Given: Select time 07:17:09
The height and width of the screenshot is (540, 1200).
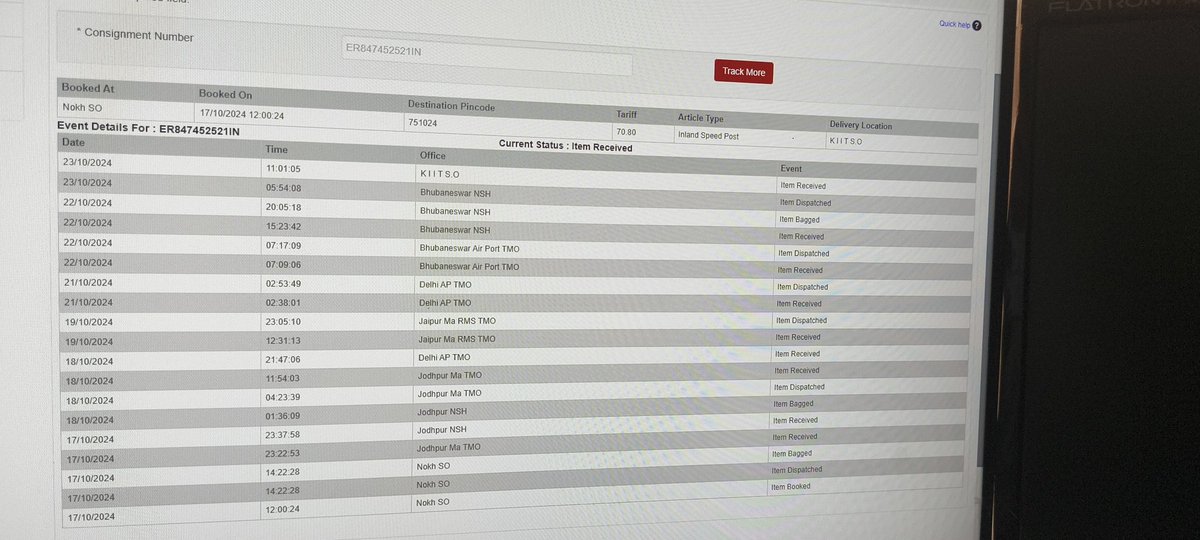Looking at the screenshot, I should (x=283, y=245).
